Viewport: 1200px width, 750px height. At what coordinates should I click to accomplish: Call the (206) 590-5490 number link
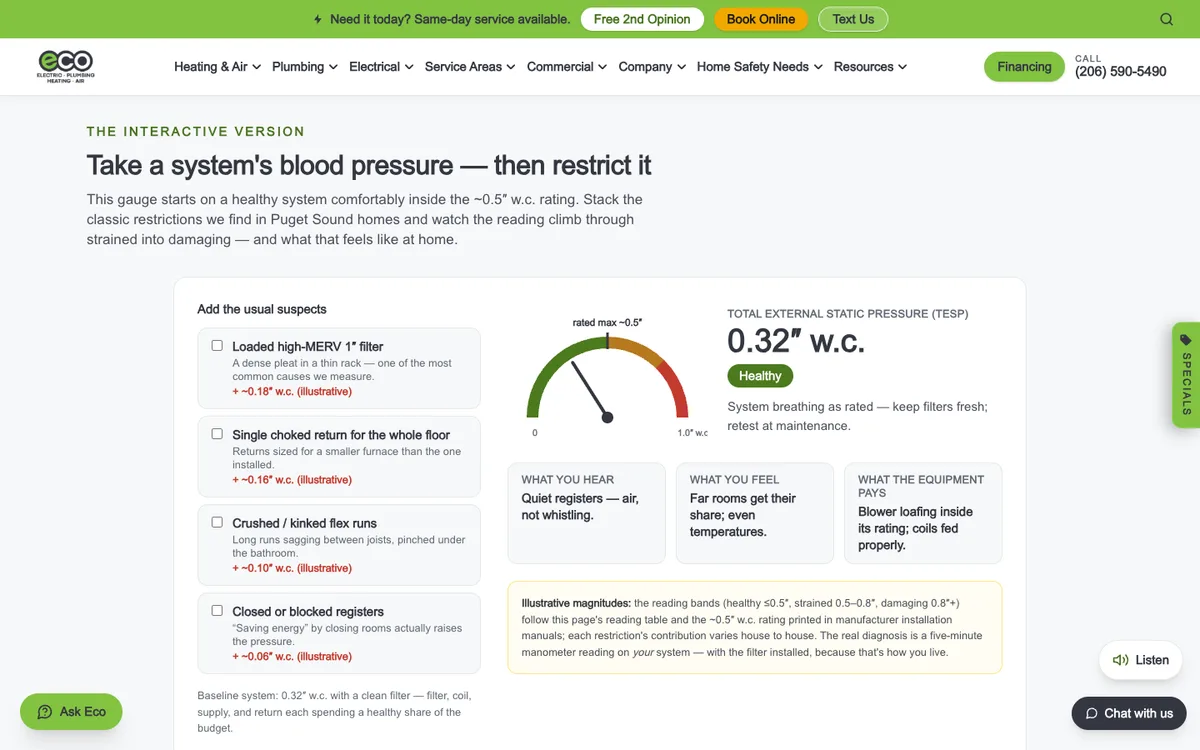pos(1121,72)
